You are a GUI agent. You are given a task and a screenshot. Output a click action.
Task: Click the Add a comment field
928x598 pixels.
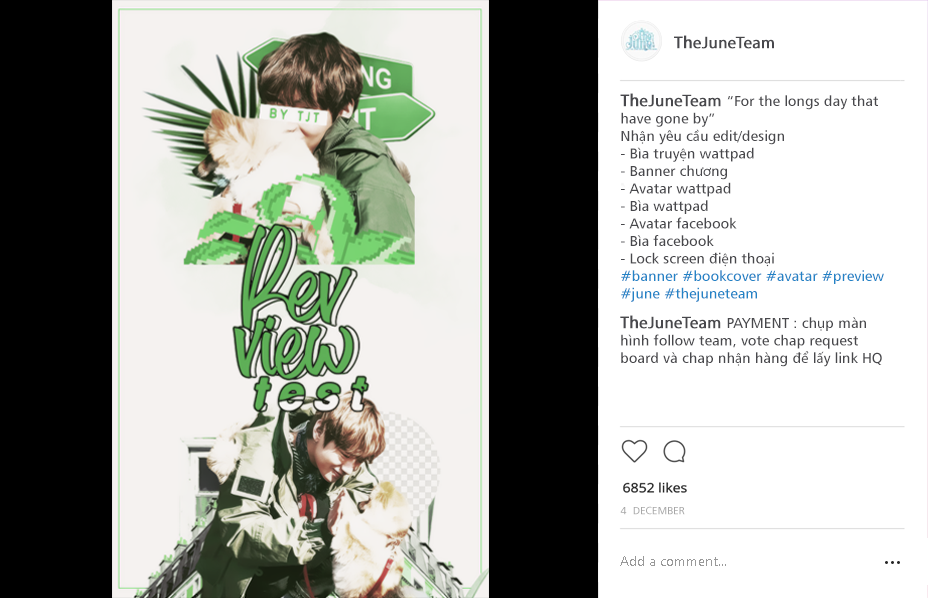pos(746,561)
